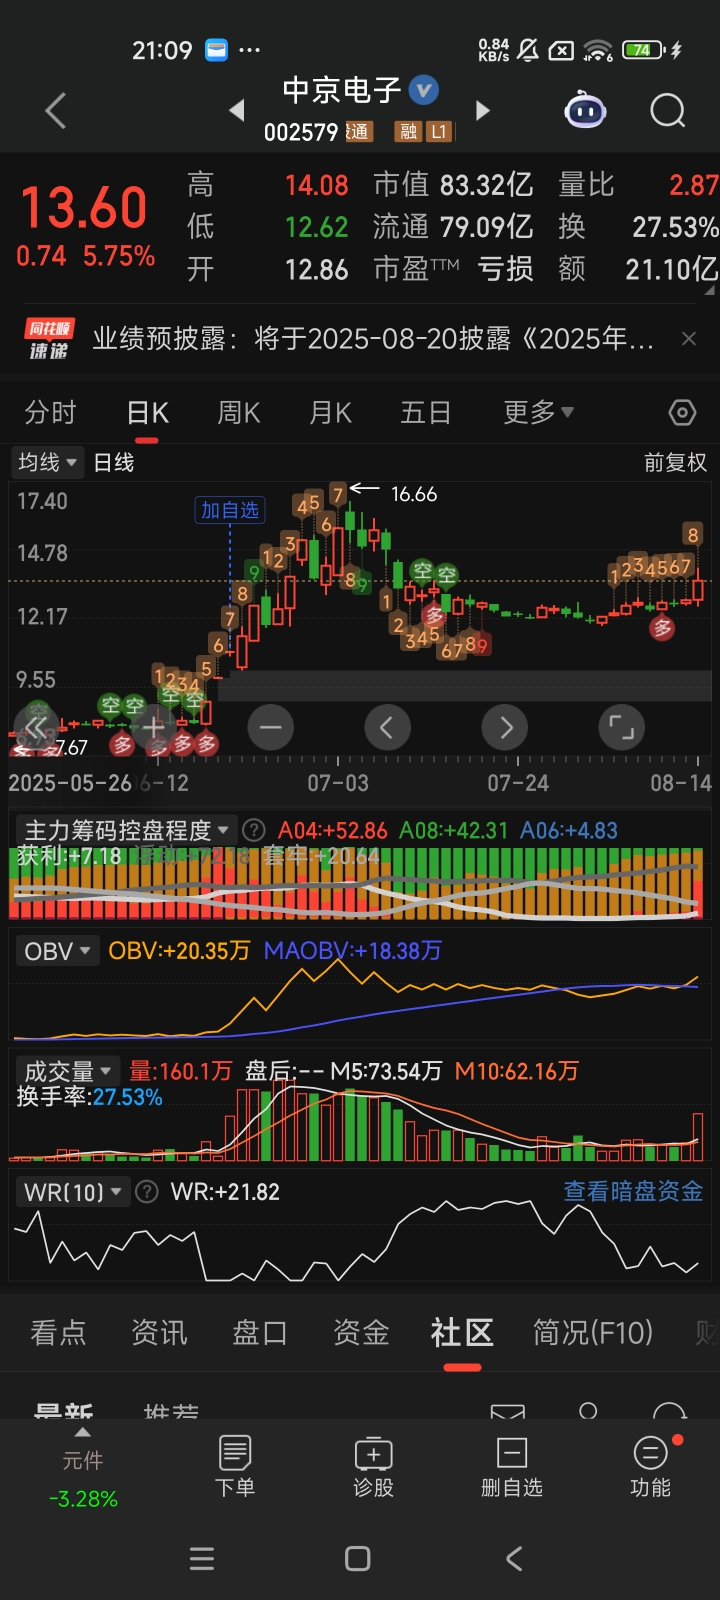720x1600 pixels.
Task: Tap the OBV:+20.35万 value
Action: (179, 950)
